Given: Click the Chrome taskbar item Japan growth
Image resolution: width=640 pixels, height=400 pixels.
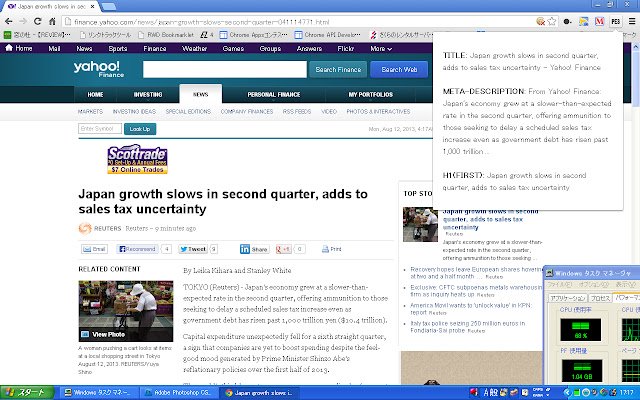Looking at the screenshot, I should [259, 393].
